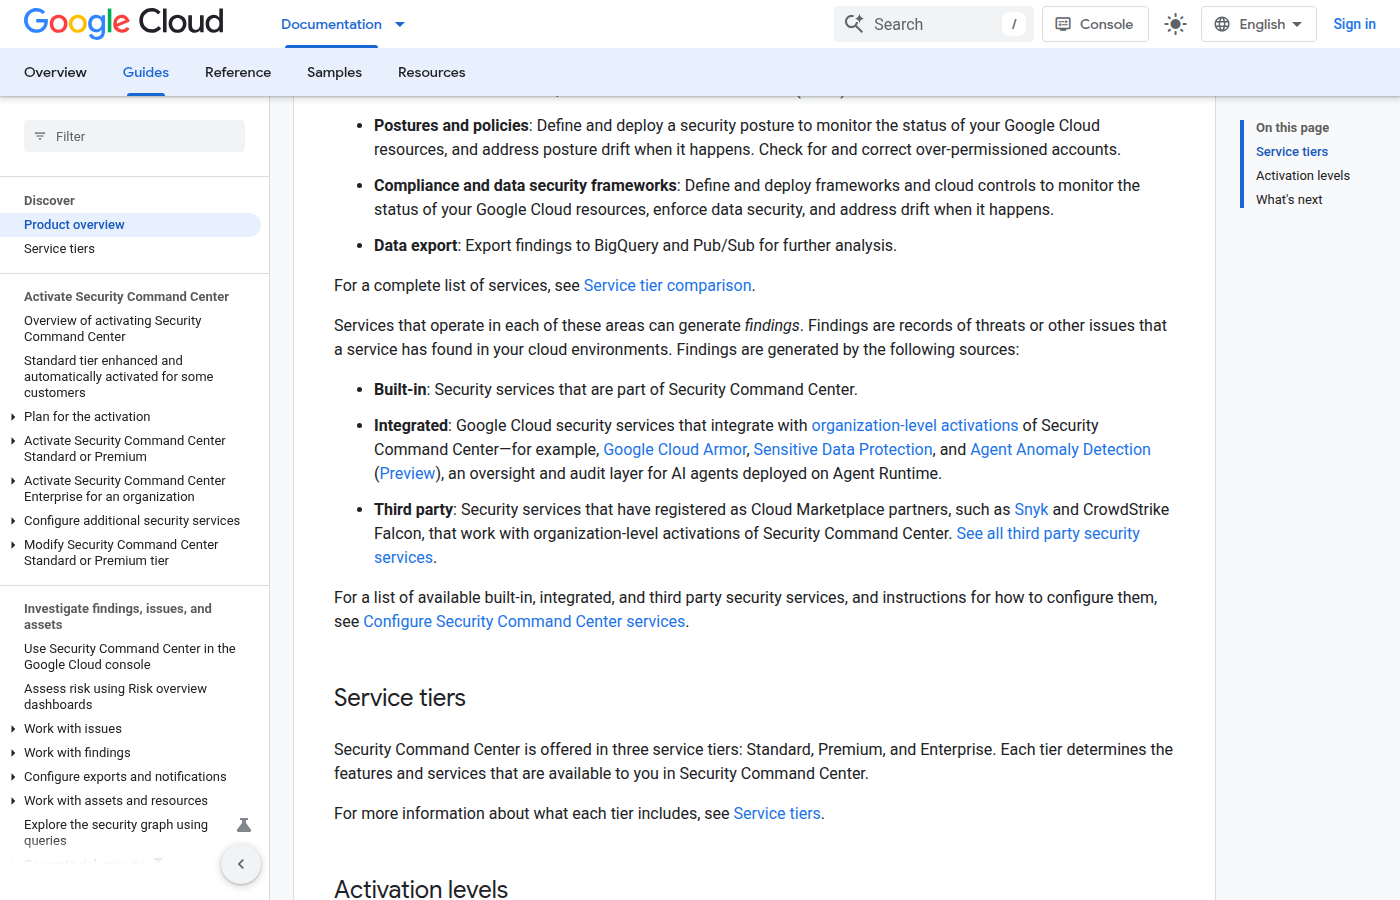
Task: Click the Search input field
Action: (934, 24)
